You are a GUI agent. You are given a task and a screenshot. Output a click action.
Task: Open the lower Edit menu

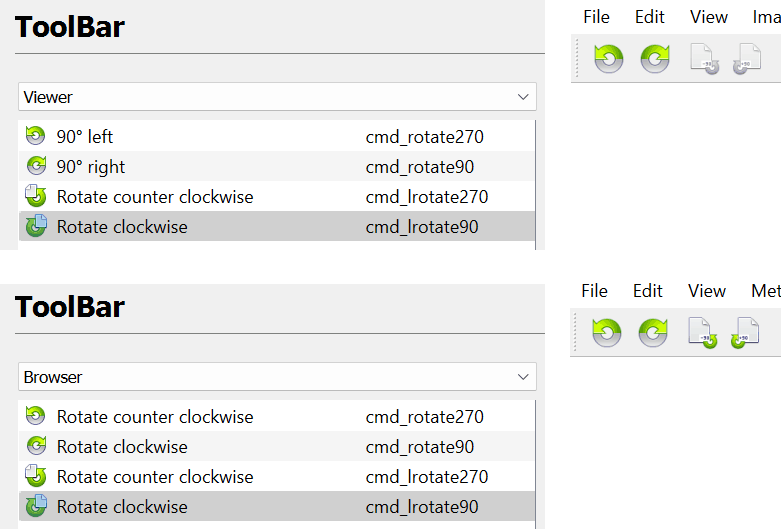pyautogui.click(x=648, y=291)
